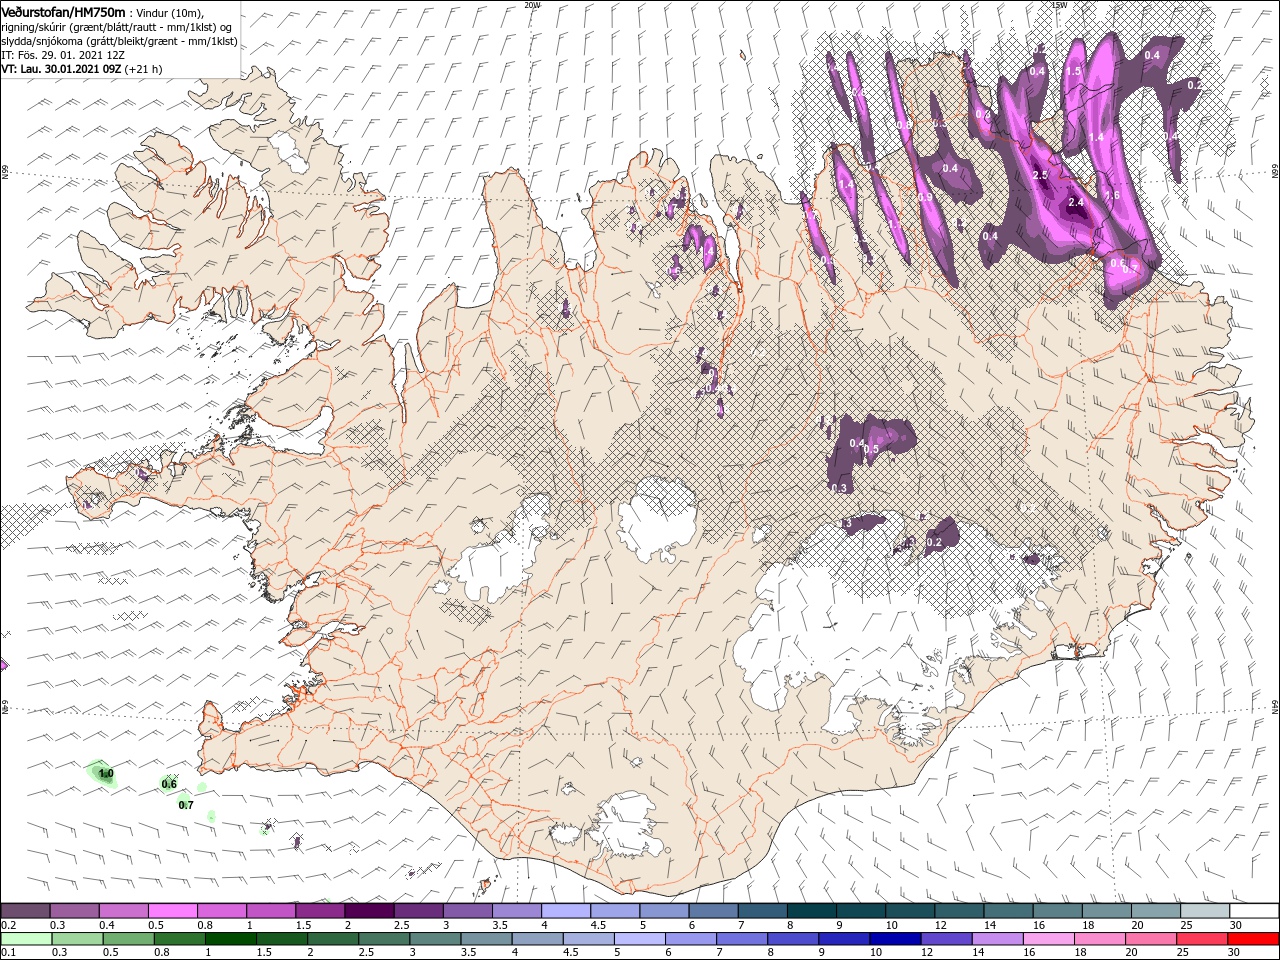The height and width of the screenshot is (960, 1280).
Task: Select the darkest green 1 swatch, lower legend row
Action: [231, 939]
